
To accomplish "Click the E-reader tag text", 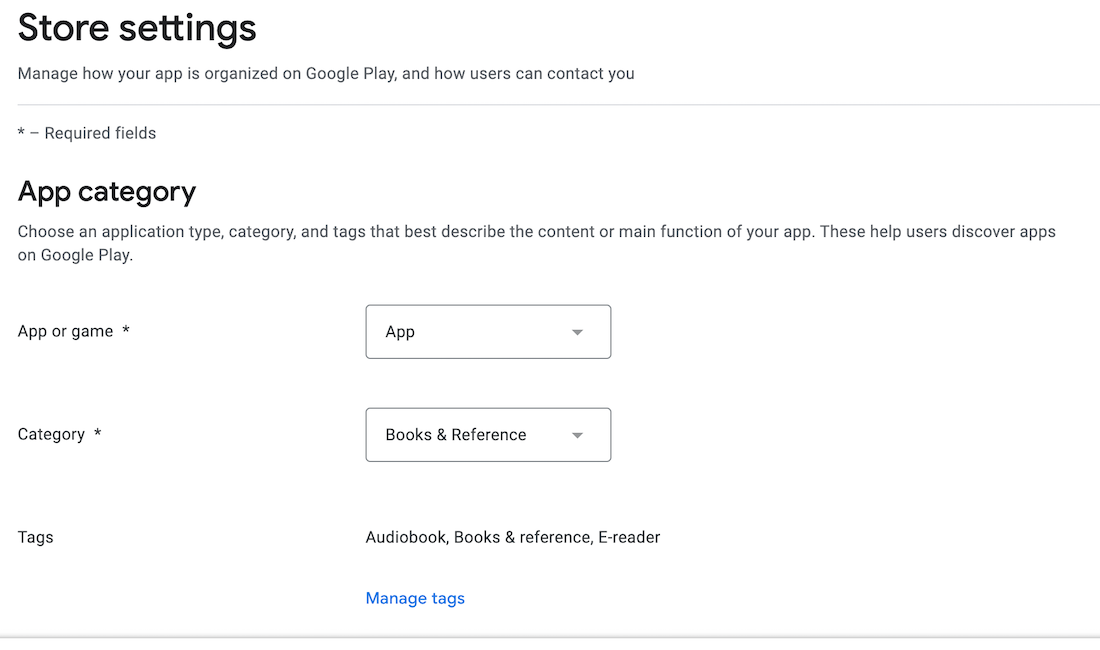I will click(x=629, y=537).
